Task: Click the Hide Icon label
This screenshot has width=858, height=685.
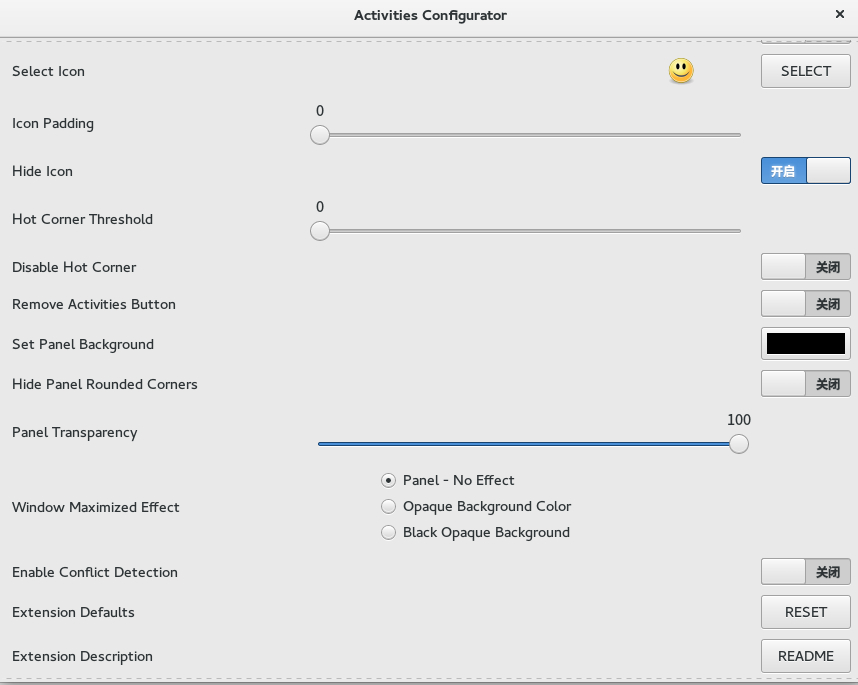Action: tap(42, 171)
